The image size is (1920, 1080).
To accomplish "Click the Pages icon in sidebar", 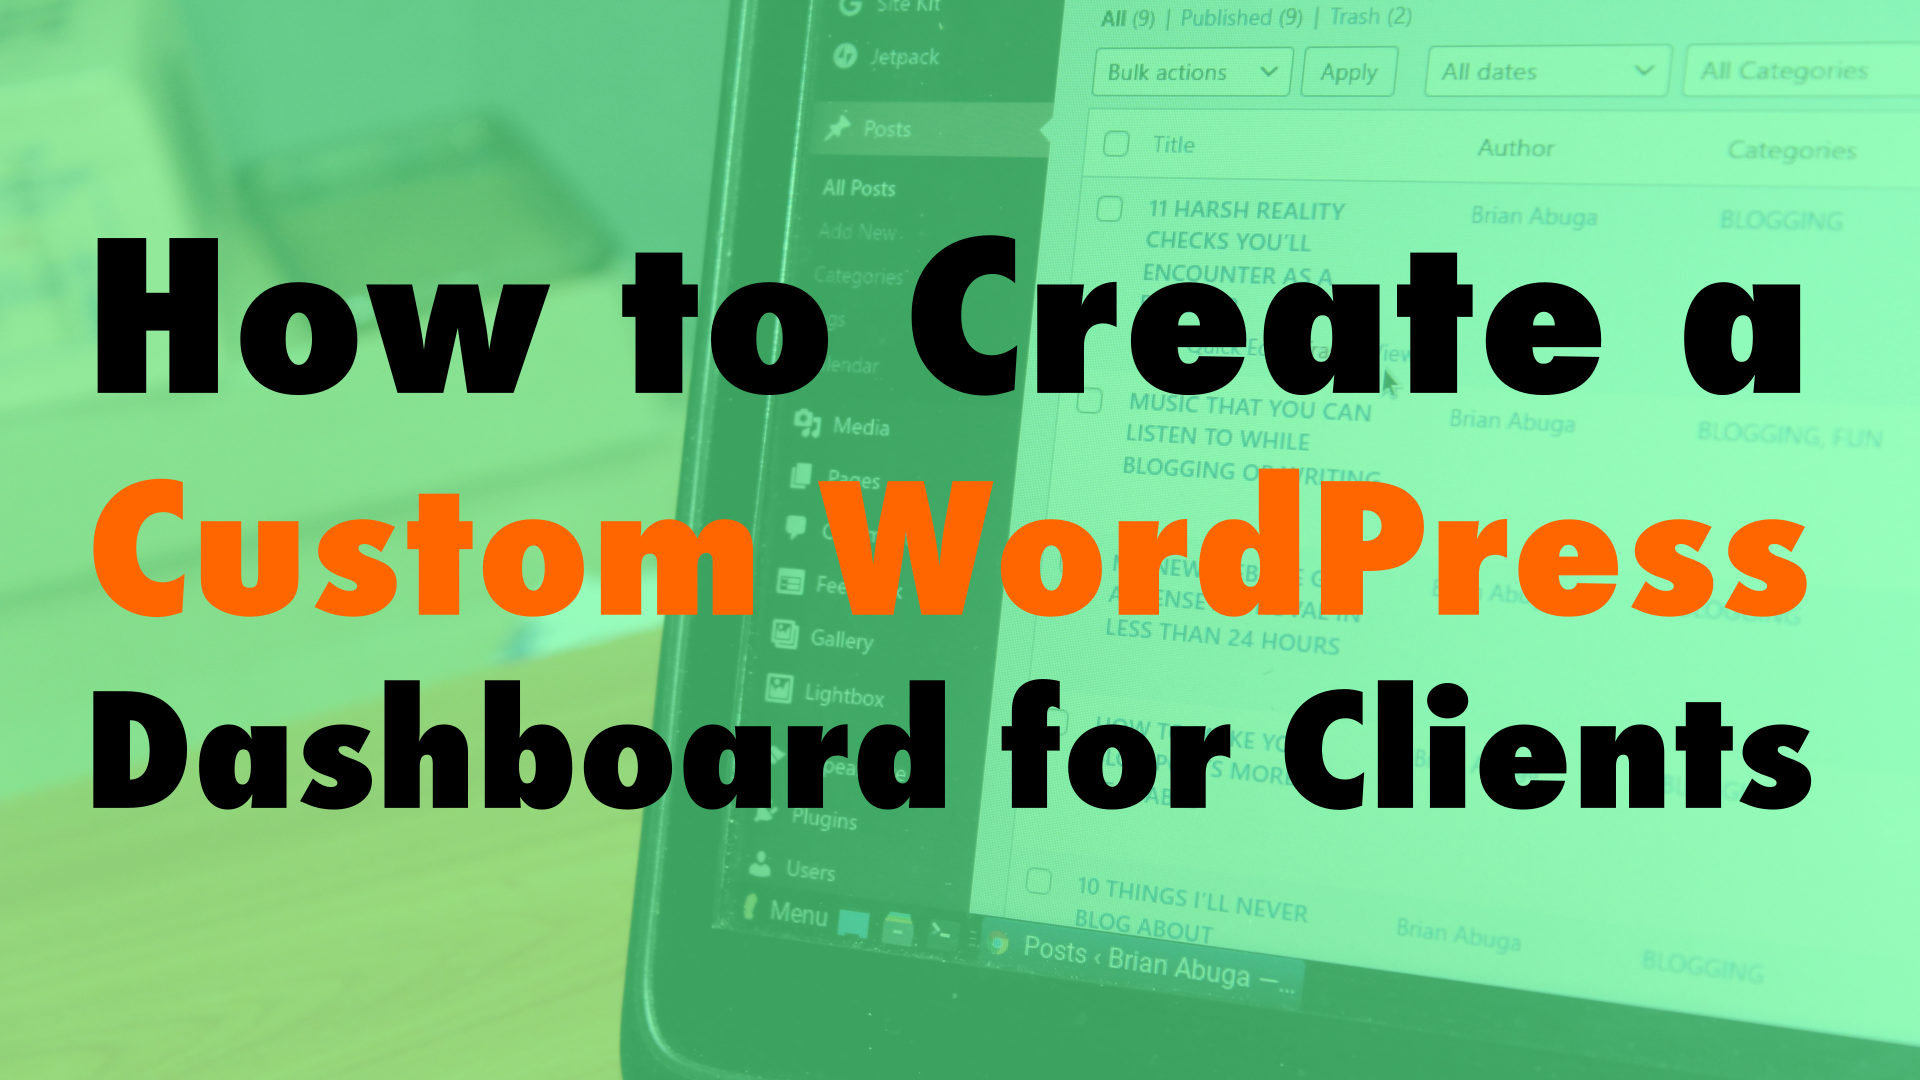I will [x=807, y=479].
